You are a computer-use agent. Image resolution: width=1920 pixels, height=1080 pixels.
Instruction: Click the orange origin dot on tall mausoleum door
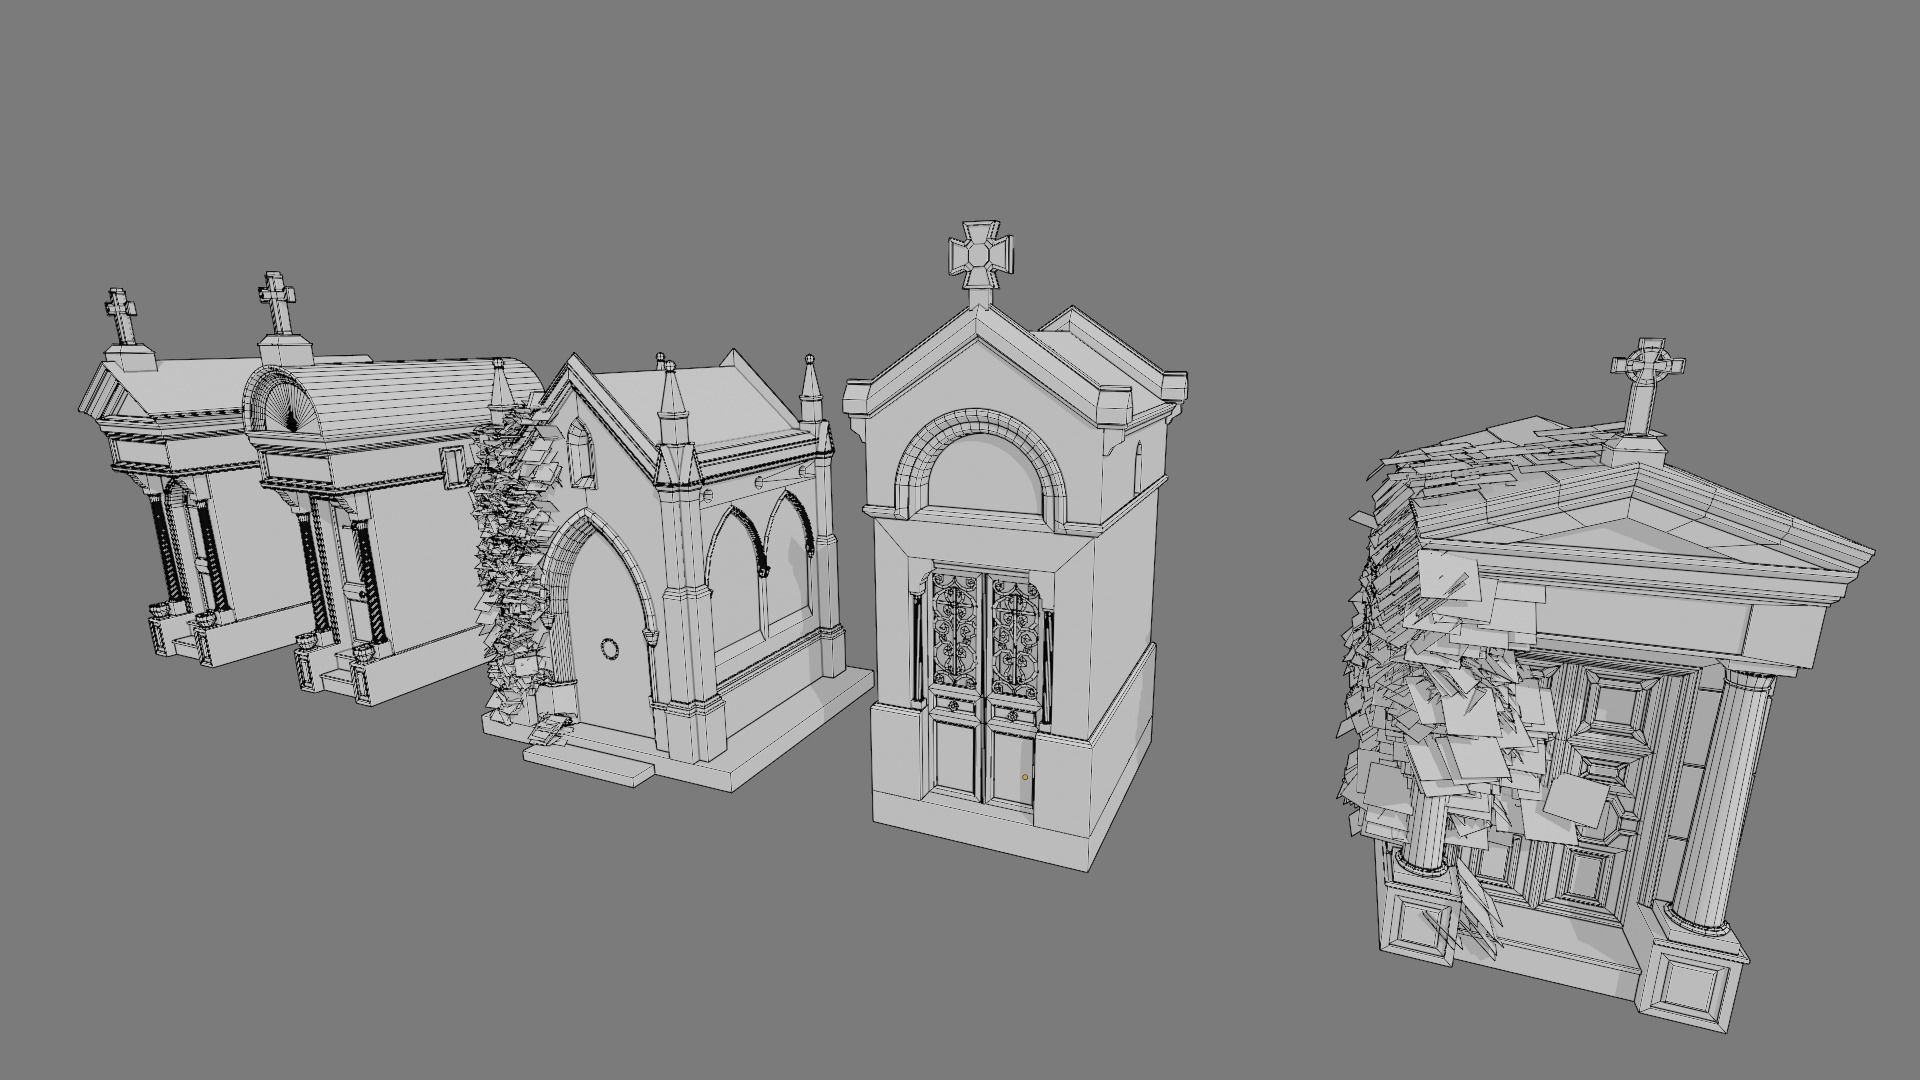[1025, 777]
